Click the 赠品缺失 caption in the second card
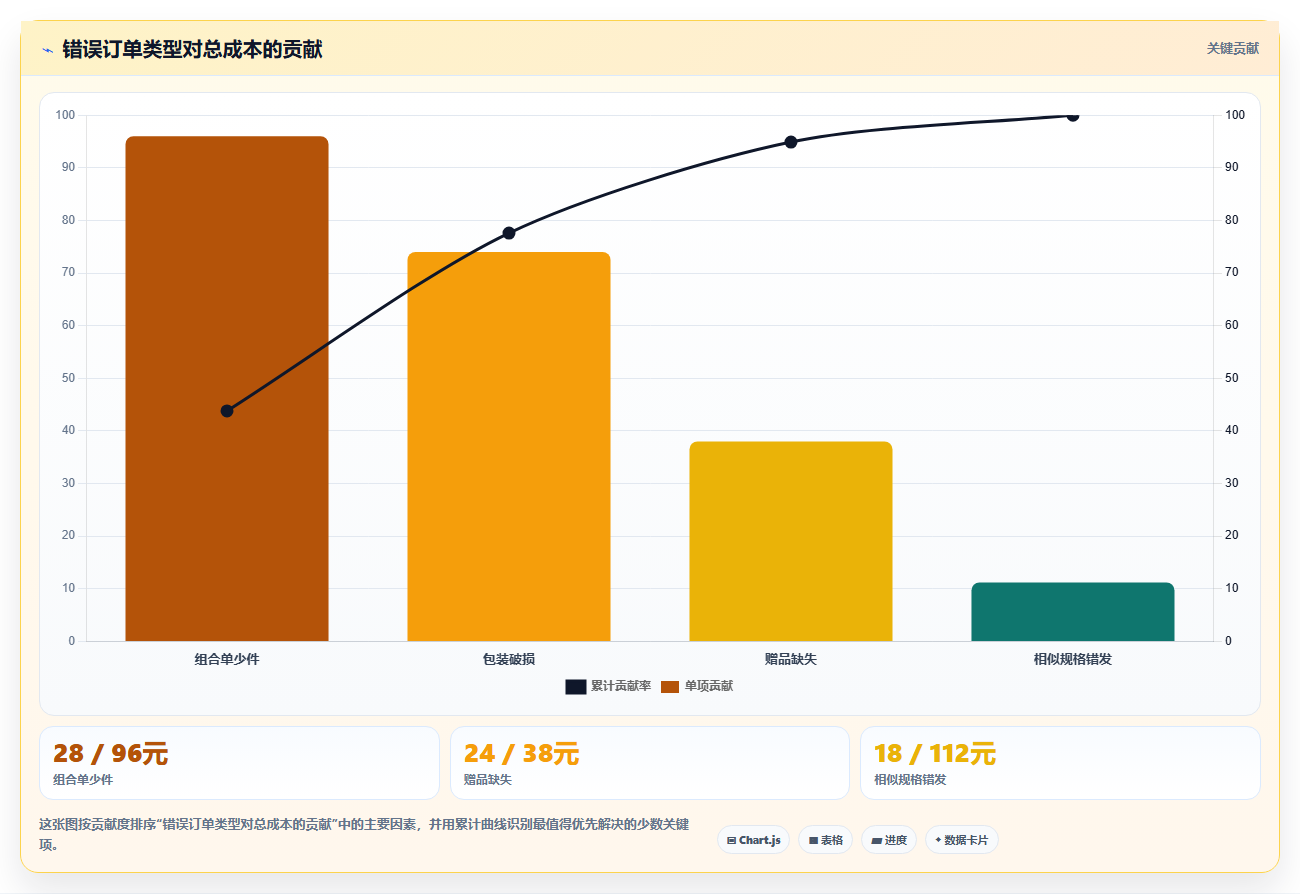 pos(488,780)
